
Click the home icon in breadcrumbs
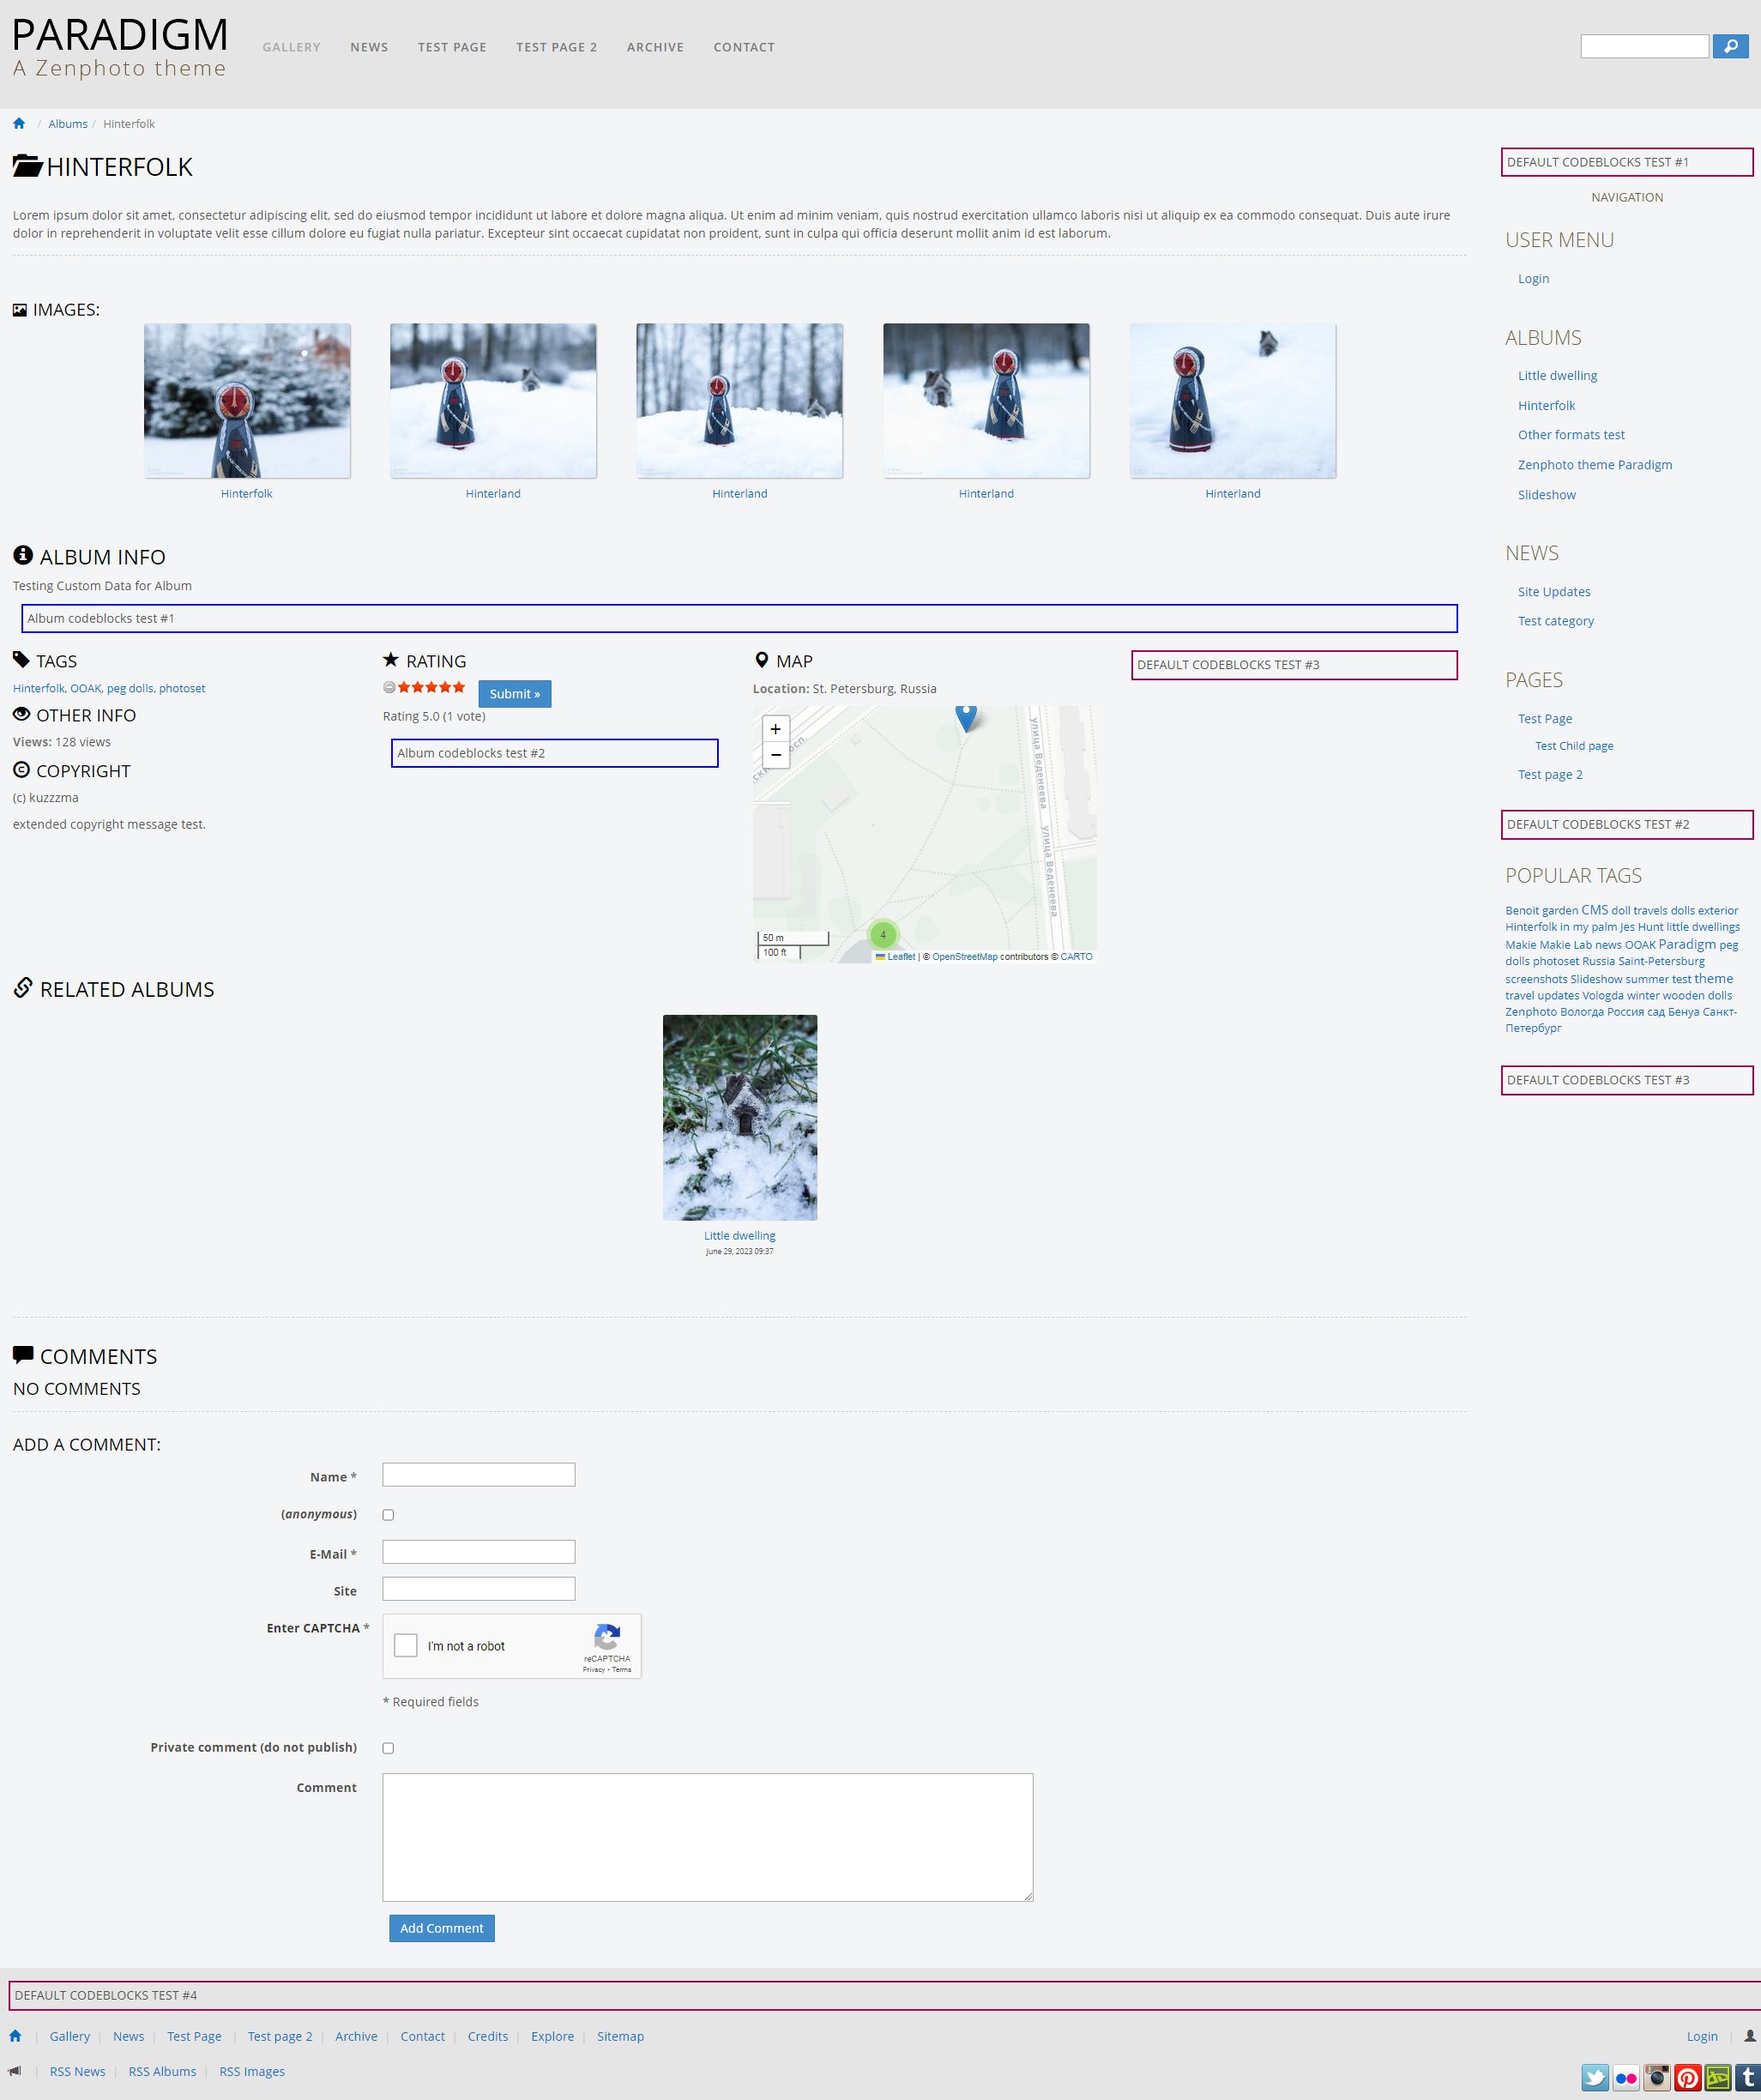(x=19, y=124)
